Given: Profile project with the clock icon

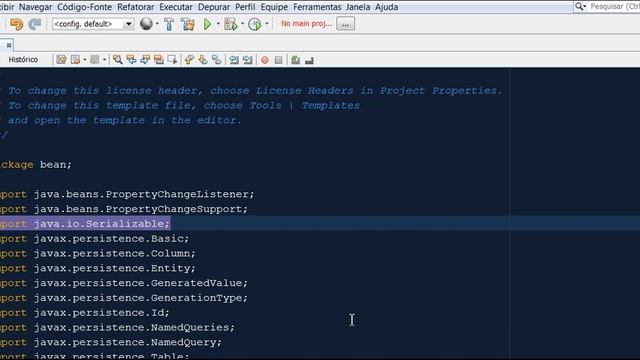Looking at the screenshot, I should (255, 24).
